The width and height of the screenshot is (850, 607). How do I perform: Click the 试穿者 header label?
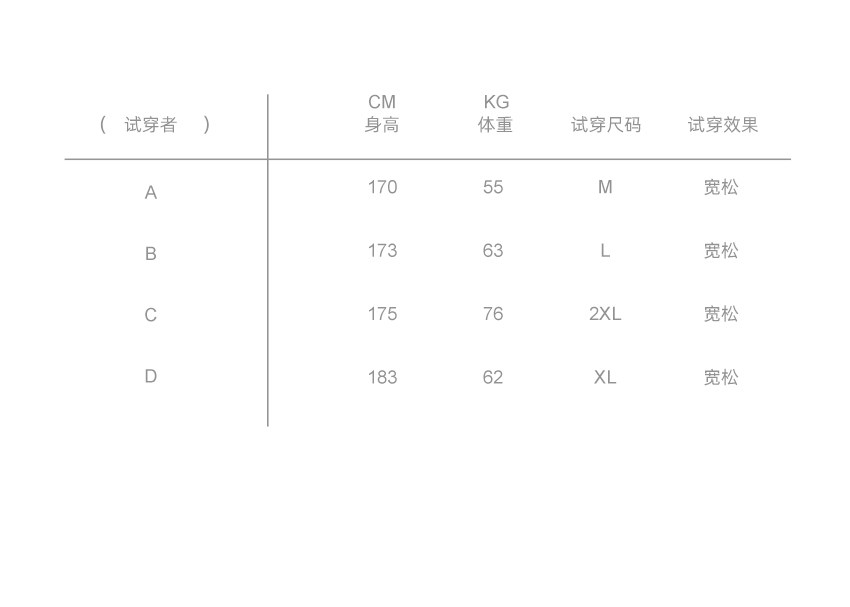coord(151,125)
